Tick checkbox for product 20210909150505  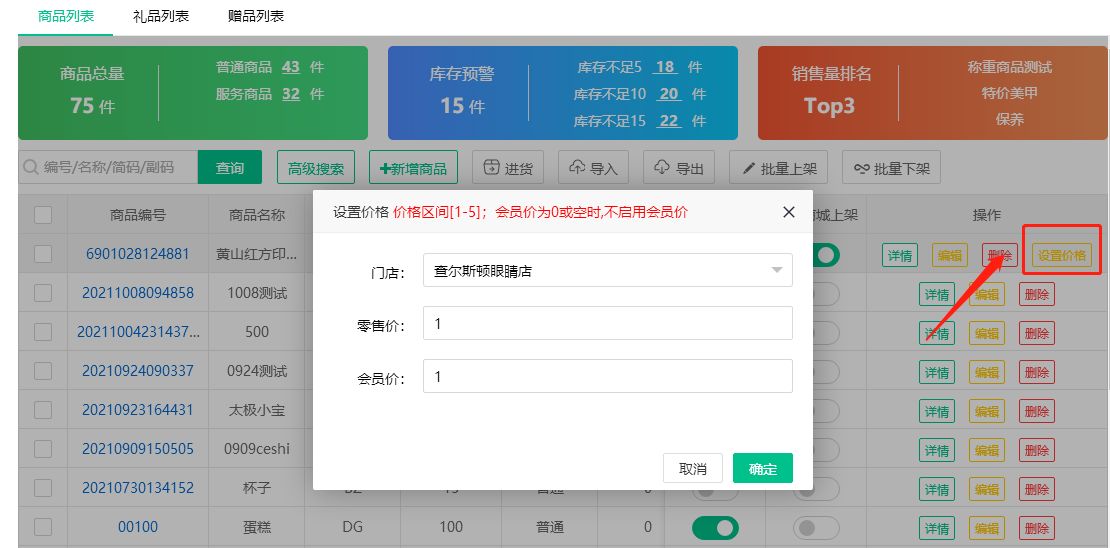click(43, 448)
